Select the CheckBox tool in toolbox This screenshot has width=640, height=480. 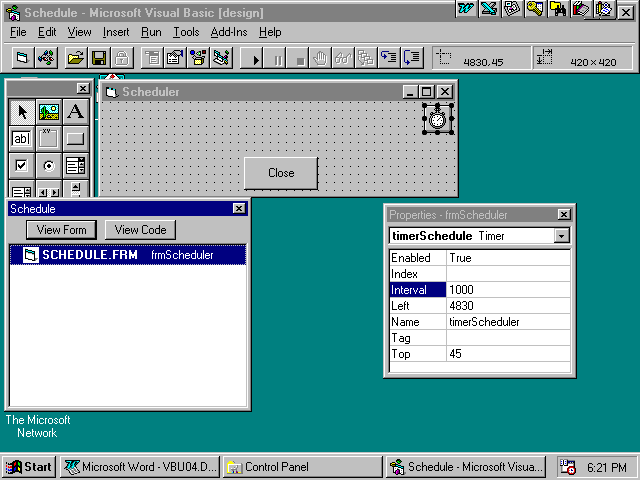(x=21, y=166)
